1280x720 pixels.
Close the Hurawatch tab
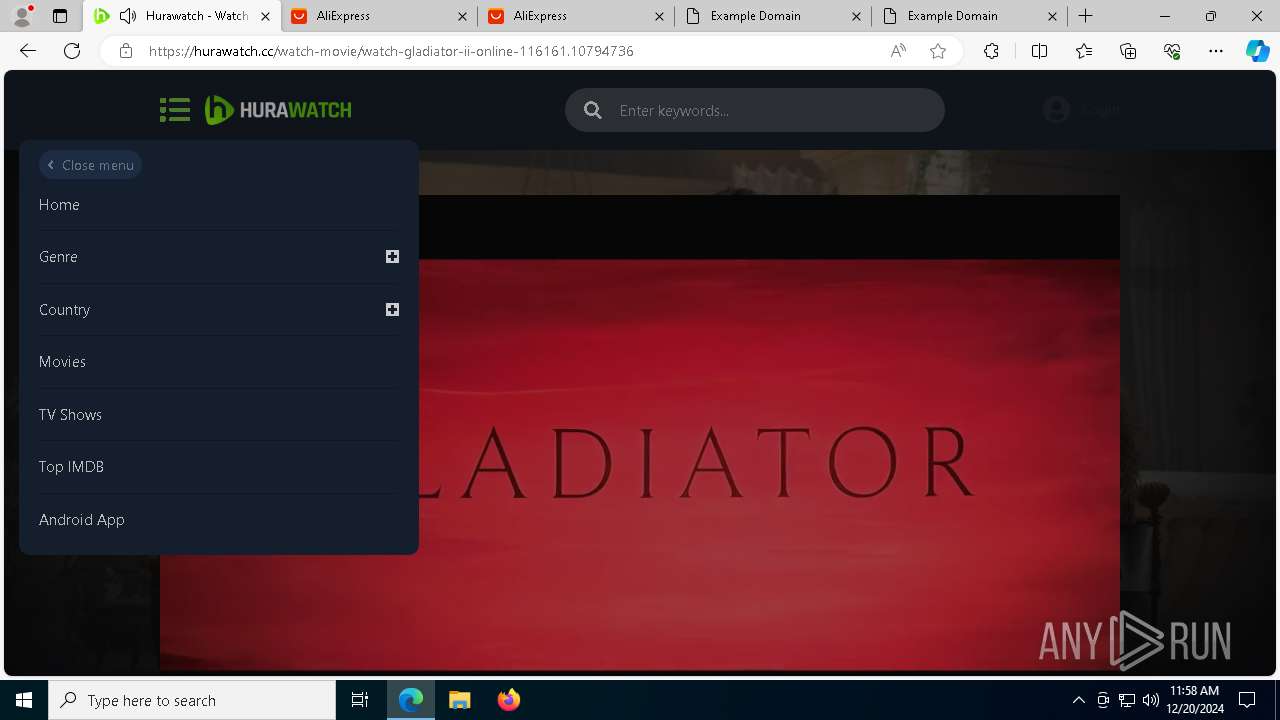click(x=265, y=16)
